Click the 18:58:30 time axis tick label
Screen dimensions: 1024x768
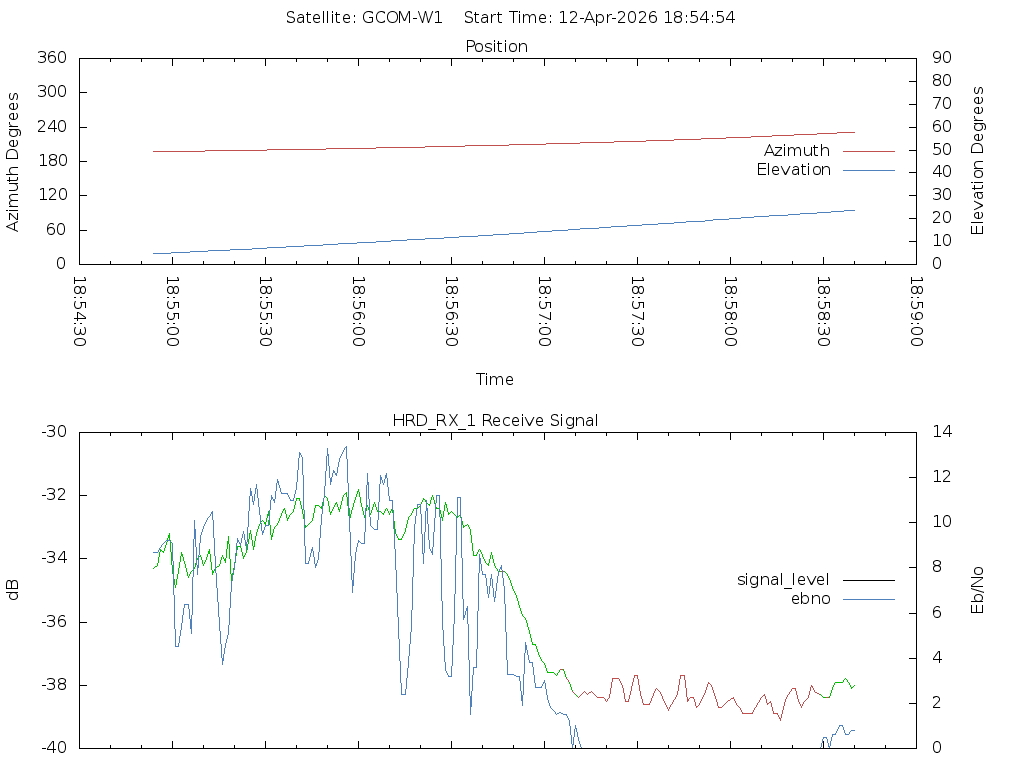pyautogui.click(x=823, y=311)
